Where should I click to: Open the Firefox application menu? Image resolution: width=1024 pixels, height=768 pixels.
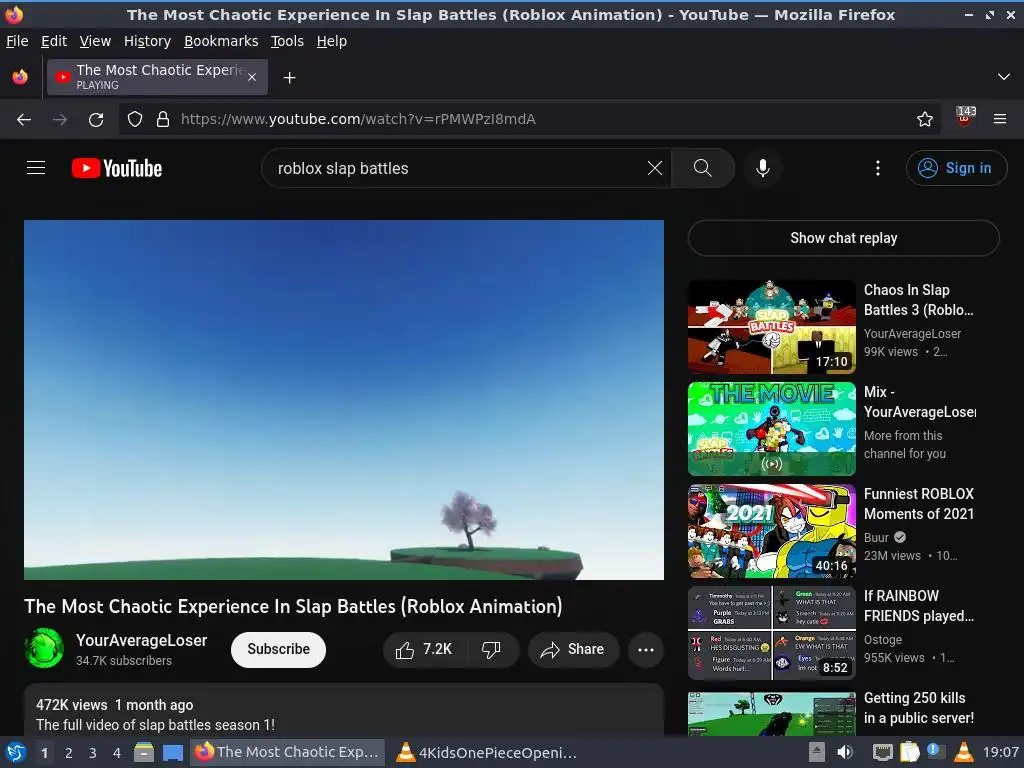coord(1000,119)
